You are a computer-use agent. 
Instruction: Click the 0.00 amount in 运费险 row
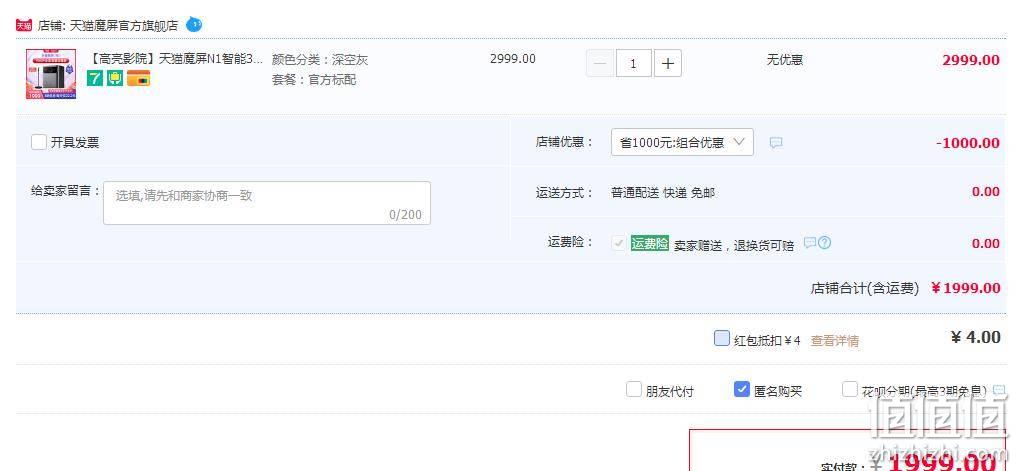[x=986, y=244]
